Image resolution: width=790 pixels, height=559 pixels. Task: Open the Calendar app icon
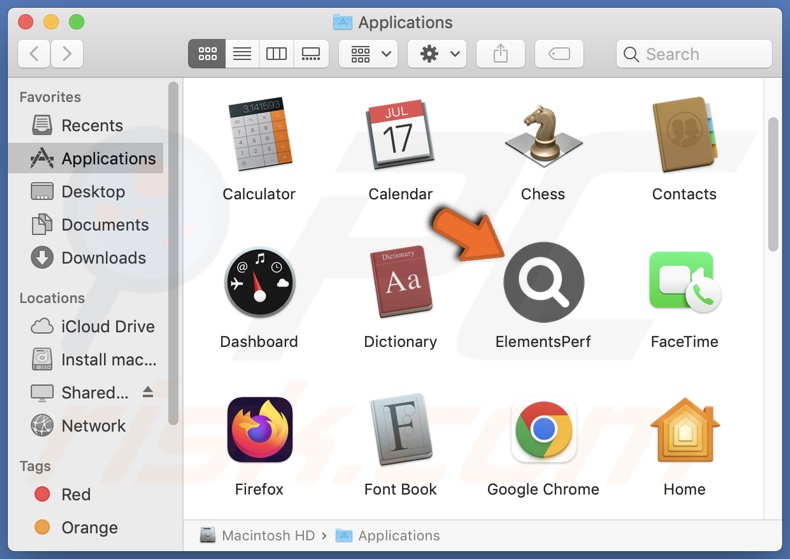[400, 134]
